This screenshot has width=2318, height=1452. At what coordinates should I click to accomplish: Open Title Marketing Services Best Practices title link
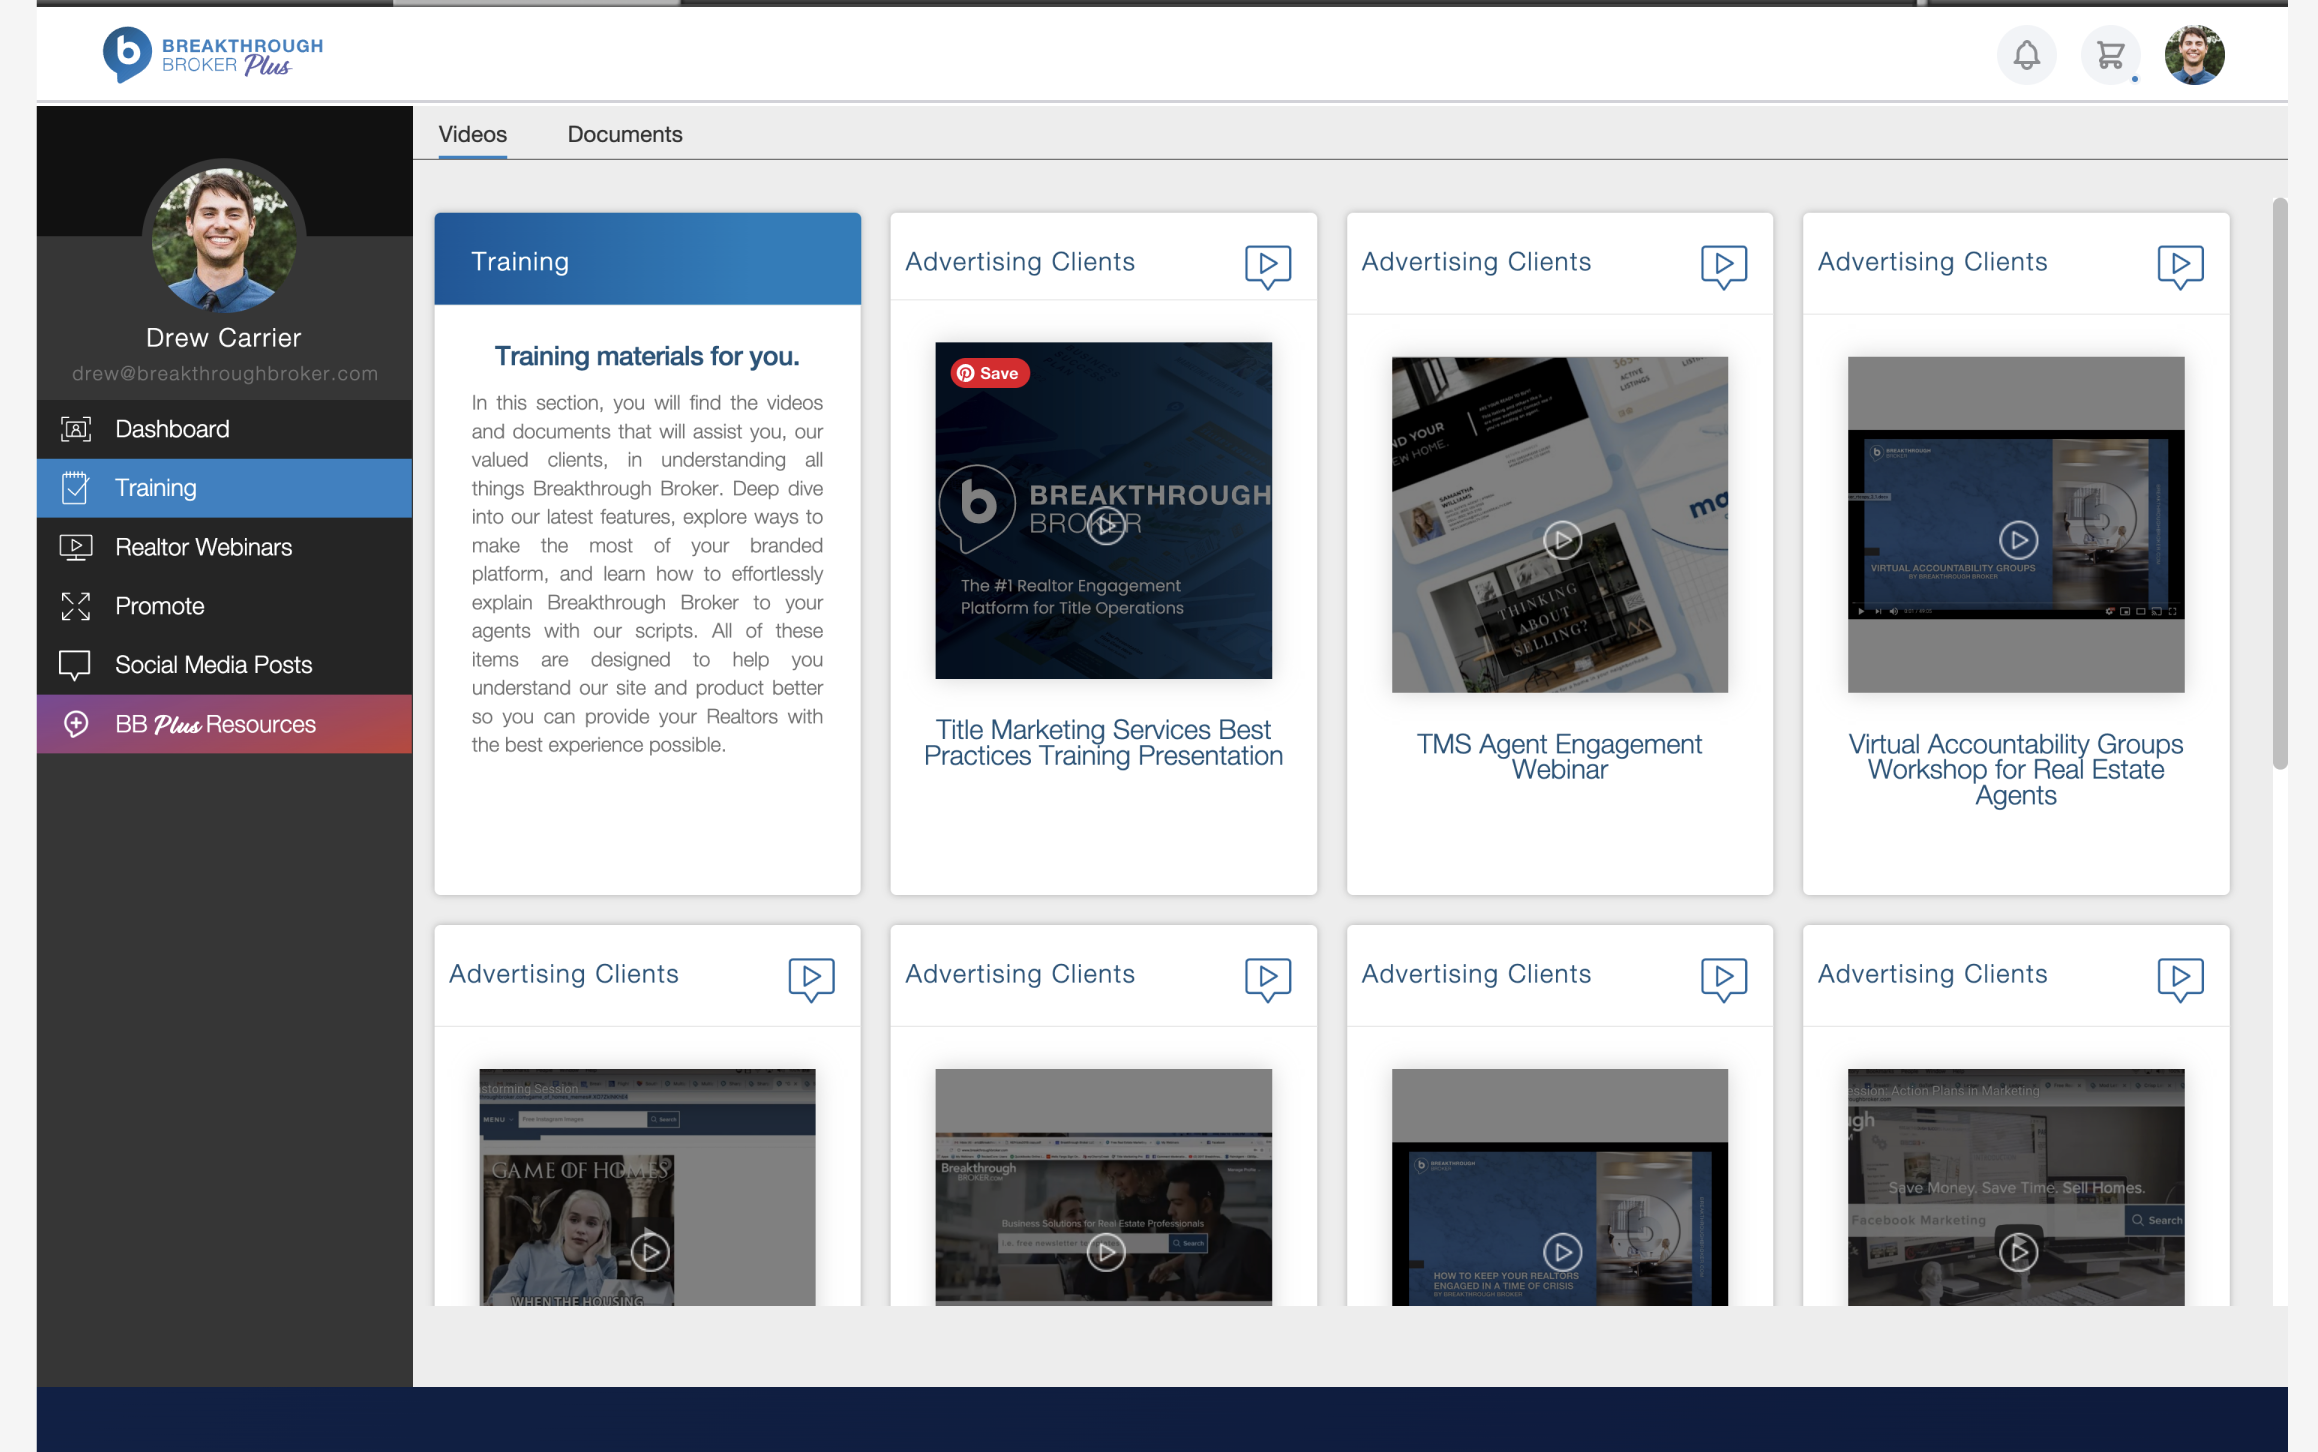pos(1103,743)
